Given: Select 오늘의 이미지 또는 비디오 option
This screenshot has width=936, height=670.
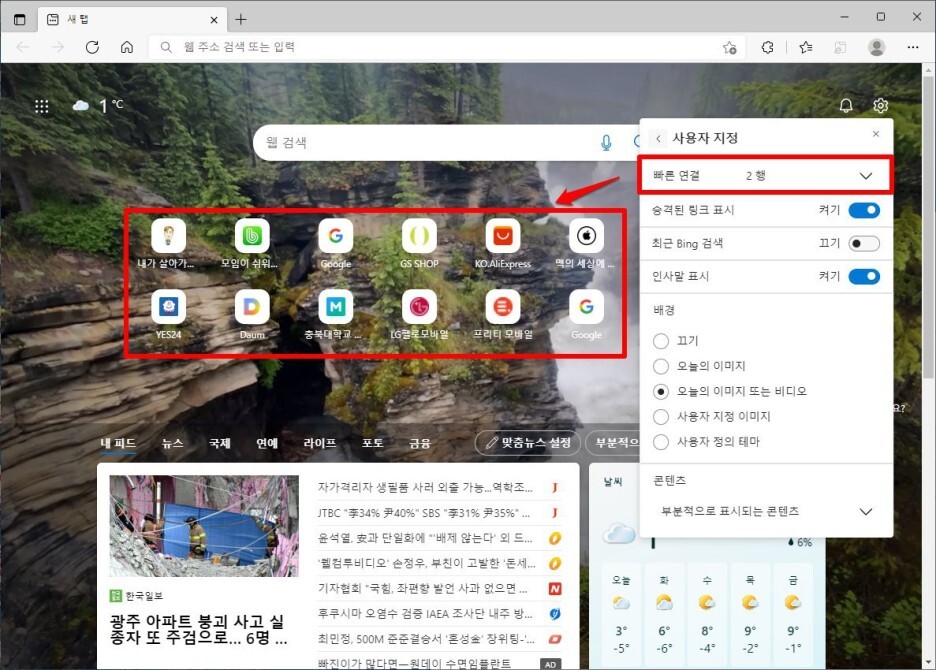Looking at the screenshot, I should pyautogui.click(x=661, y=392).
